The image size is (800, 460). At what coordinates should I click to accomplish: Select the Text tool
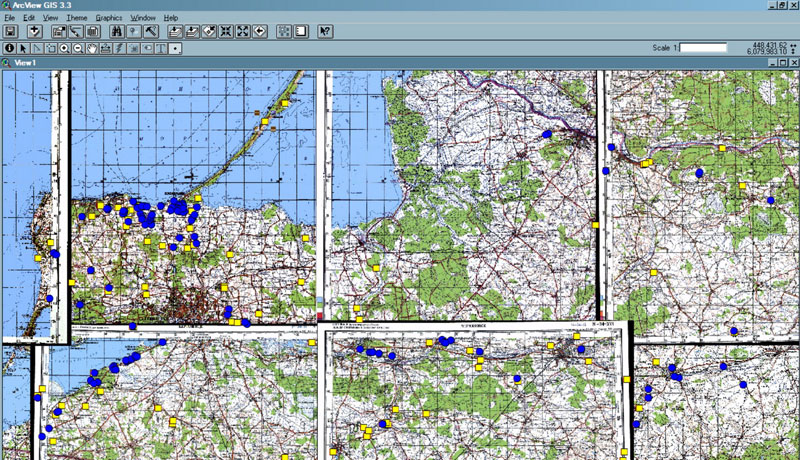[160, 47]
